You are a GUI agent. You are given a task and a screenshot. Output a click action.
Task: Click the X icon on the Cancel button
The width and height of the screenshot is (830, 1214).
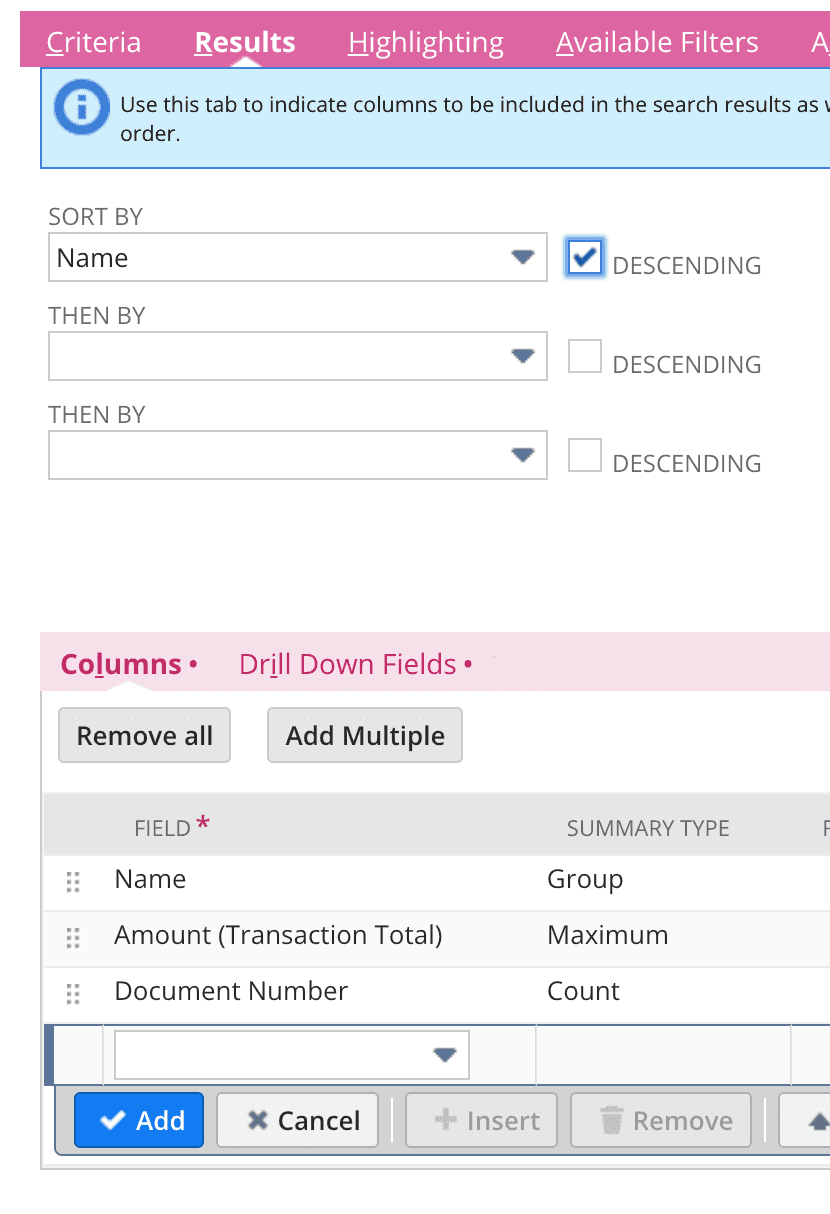[258, 1120]
